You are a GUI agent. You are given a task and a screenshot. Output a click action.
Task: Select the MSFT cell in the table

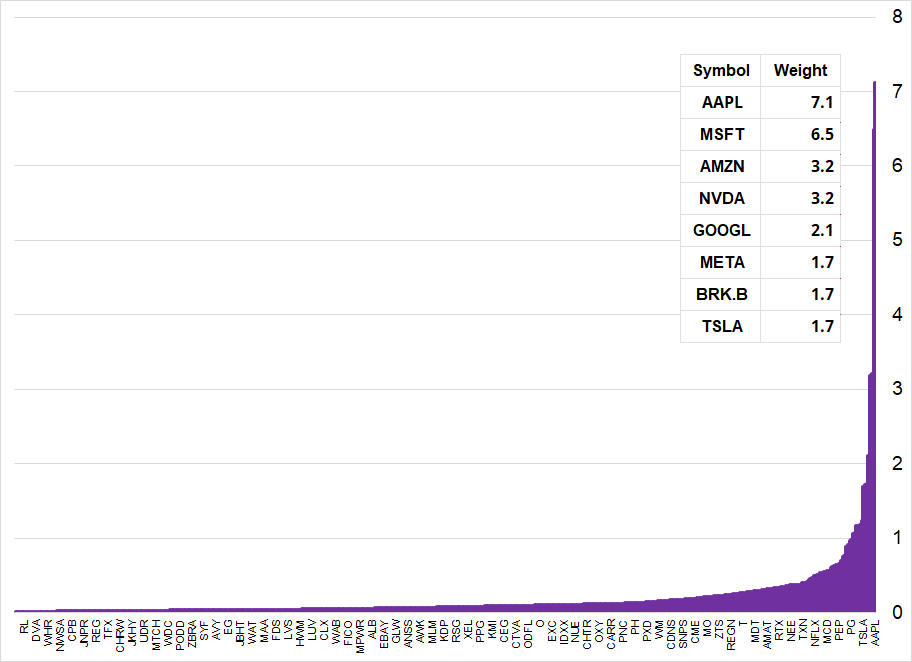coord(721,134)
